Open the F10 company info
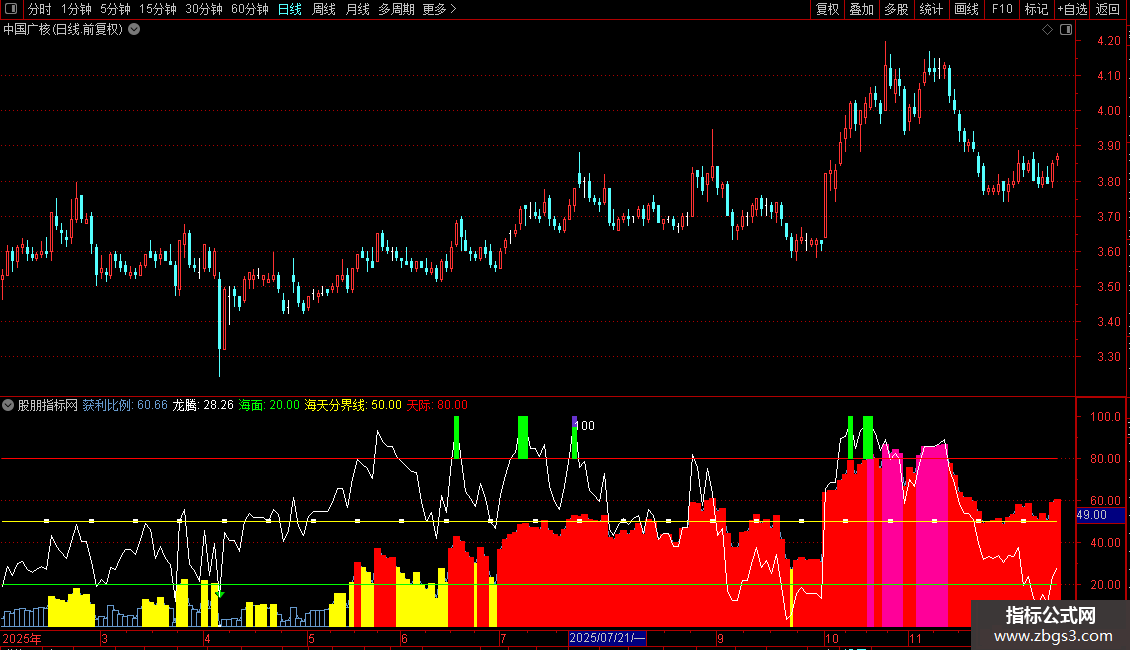Image resolution: width=1130 pixels, height=650 pixels. (1002, 9)
